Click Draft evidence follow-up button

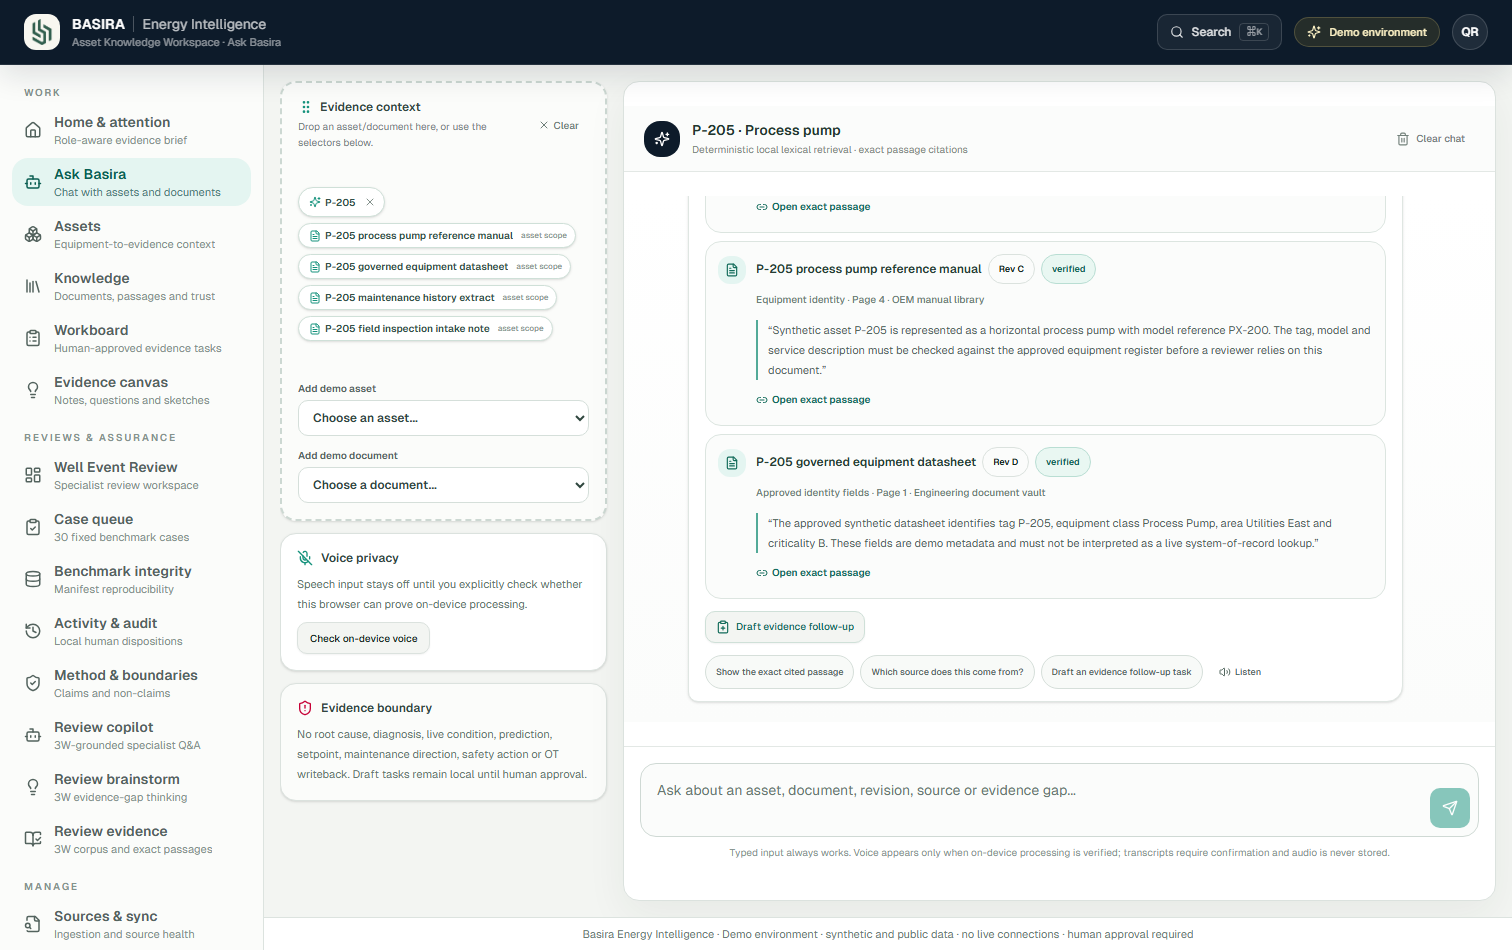click(x=785, y=627)
